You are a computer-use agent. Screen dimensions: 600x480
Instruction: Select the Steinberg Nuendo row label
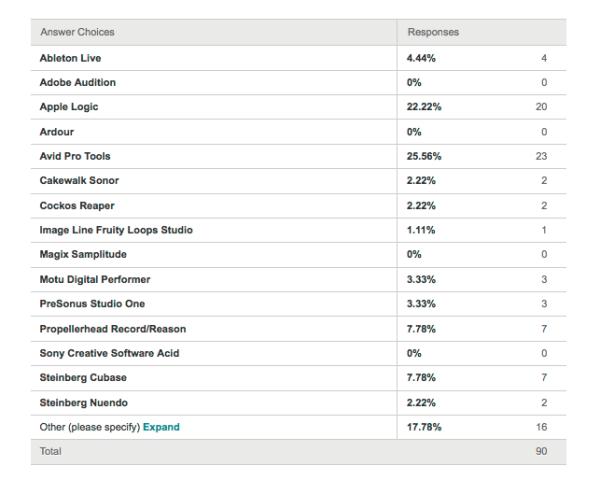84,403
